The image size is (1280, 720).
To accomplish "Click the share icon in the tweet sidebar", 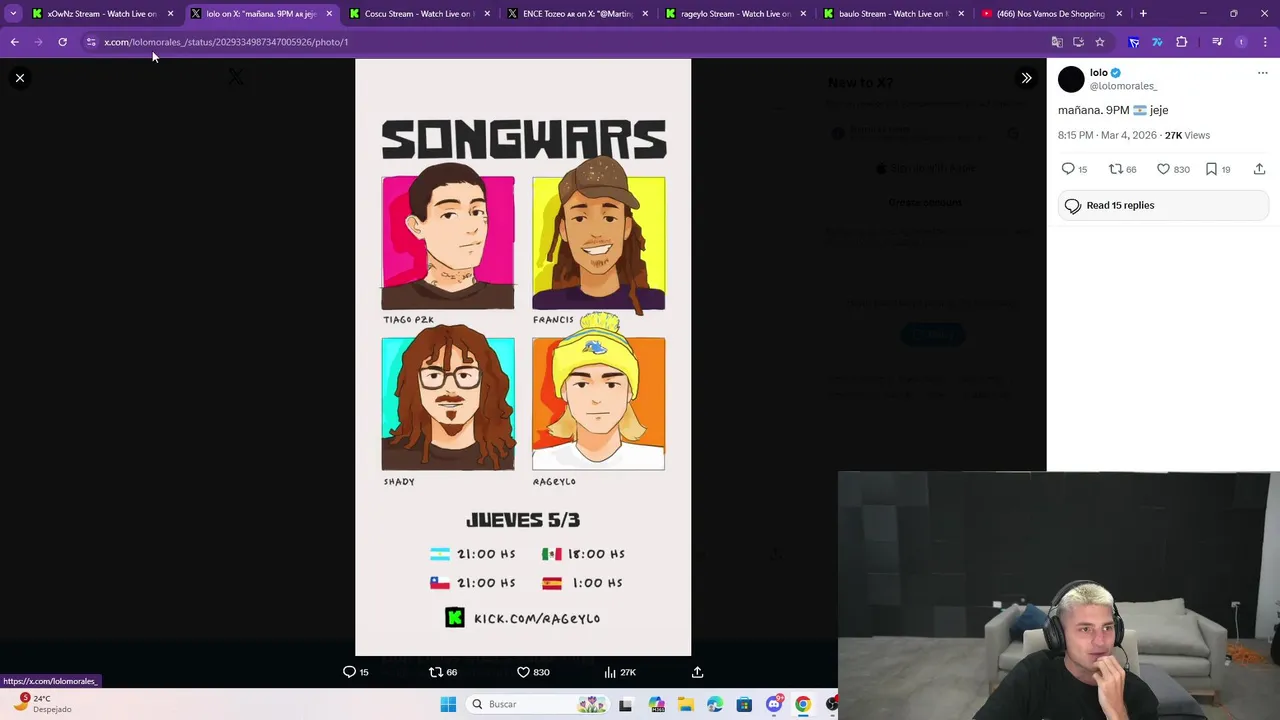I will pos(1259,169).
